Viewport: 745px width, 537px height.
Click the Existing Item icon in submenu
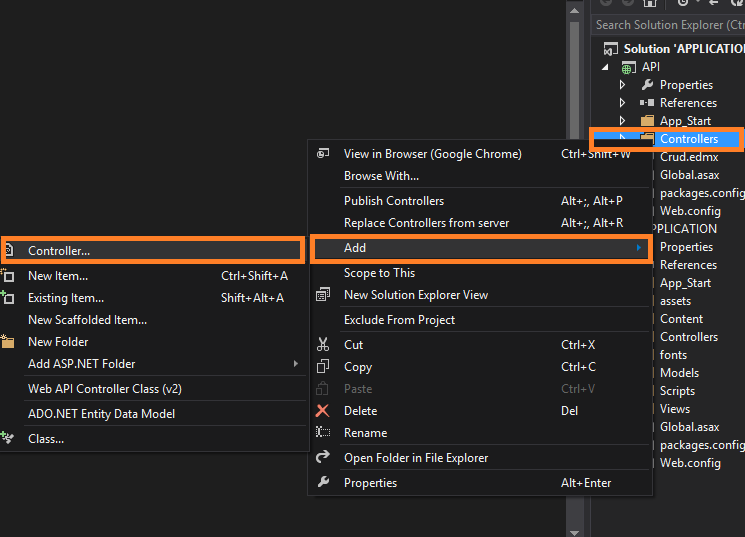coord(8,298)
